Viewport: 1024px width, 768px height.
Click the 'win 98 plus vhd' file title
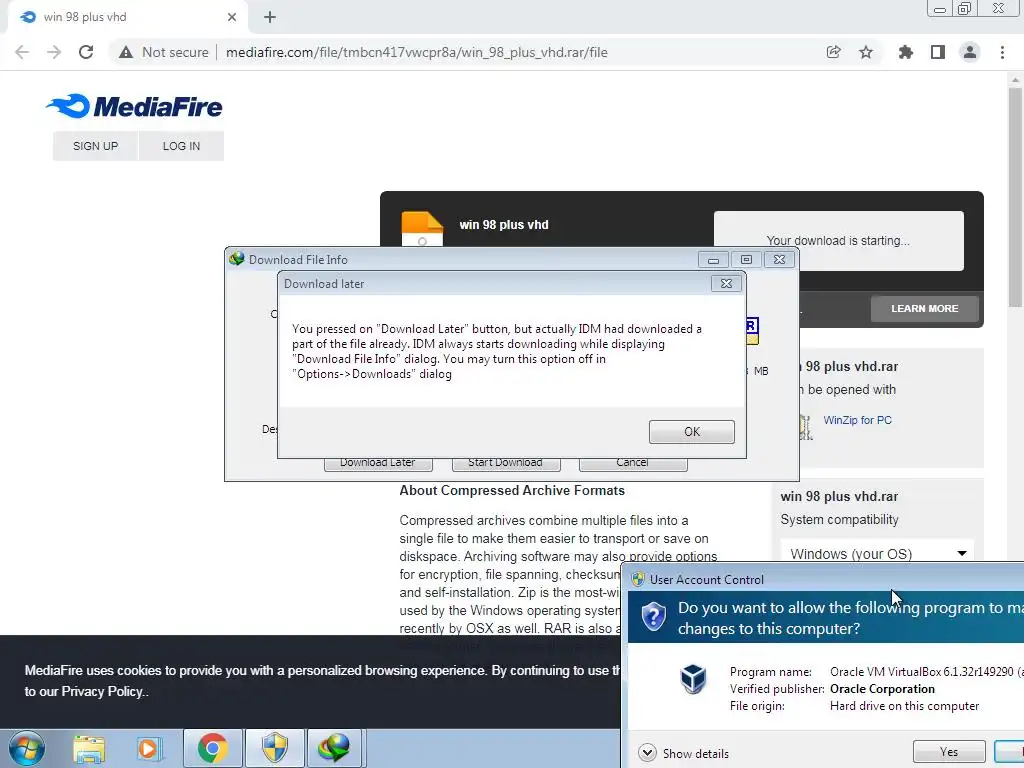click(x=504, y=225)
